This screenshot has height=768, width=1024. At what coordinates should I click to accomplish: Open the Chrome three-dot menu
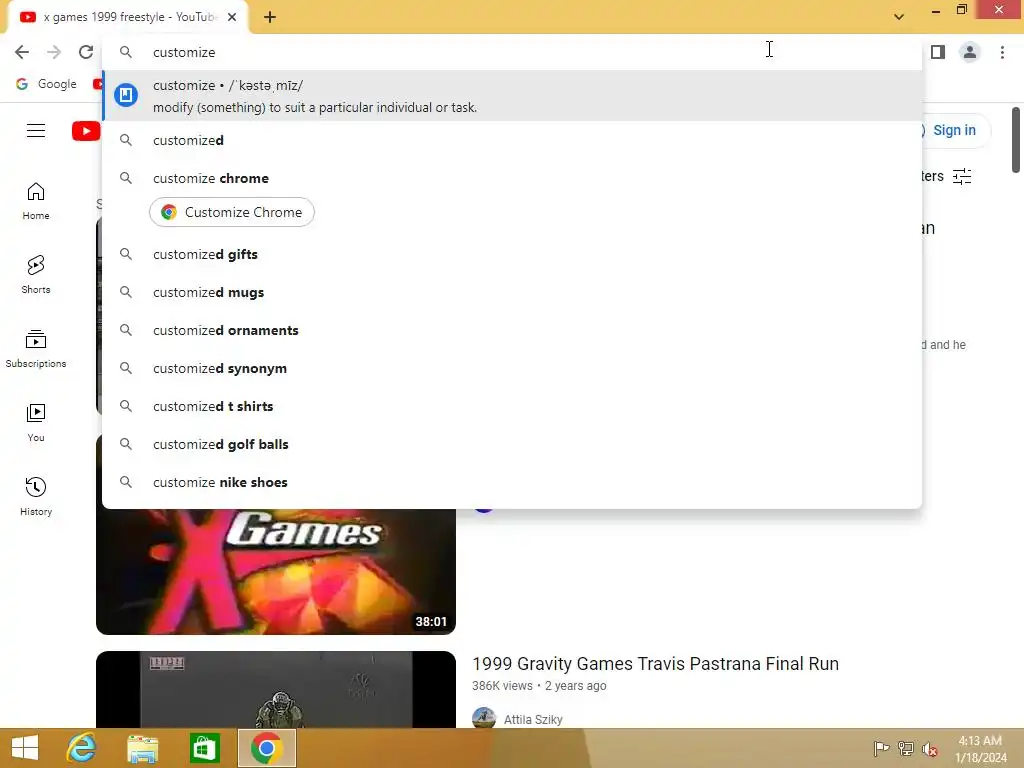coord(1002,52)
